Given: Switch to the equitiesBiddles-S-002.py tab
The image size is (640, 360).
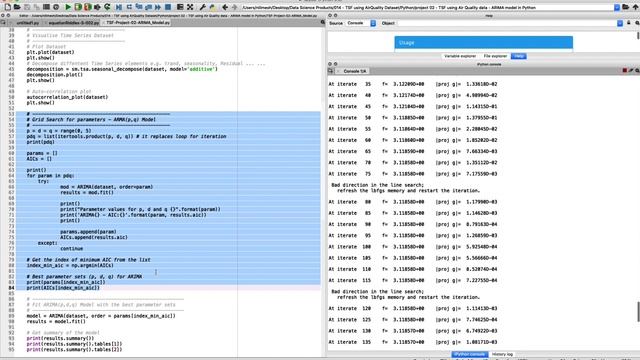Looking at the screenshot, I should coord(73,23).
